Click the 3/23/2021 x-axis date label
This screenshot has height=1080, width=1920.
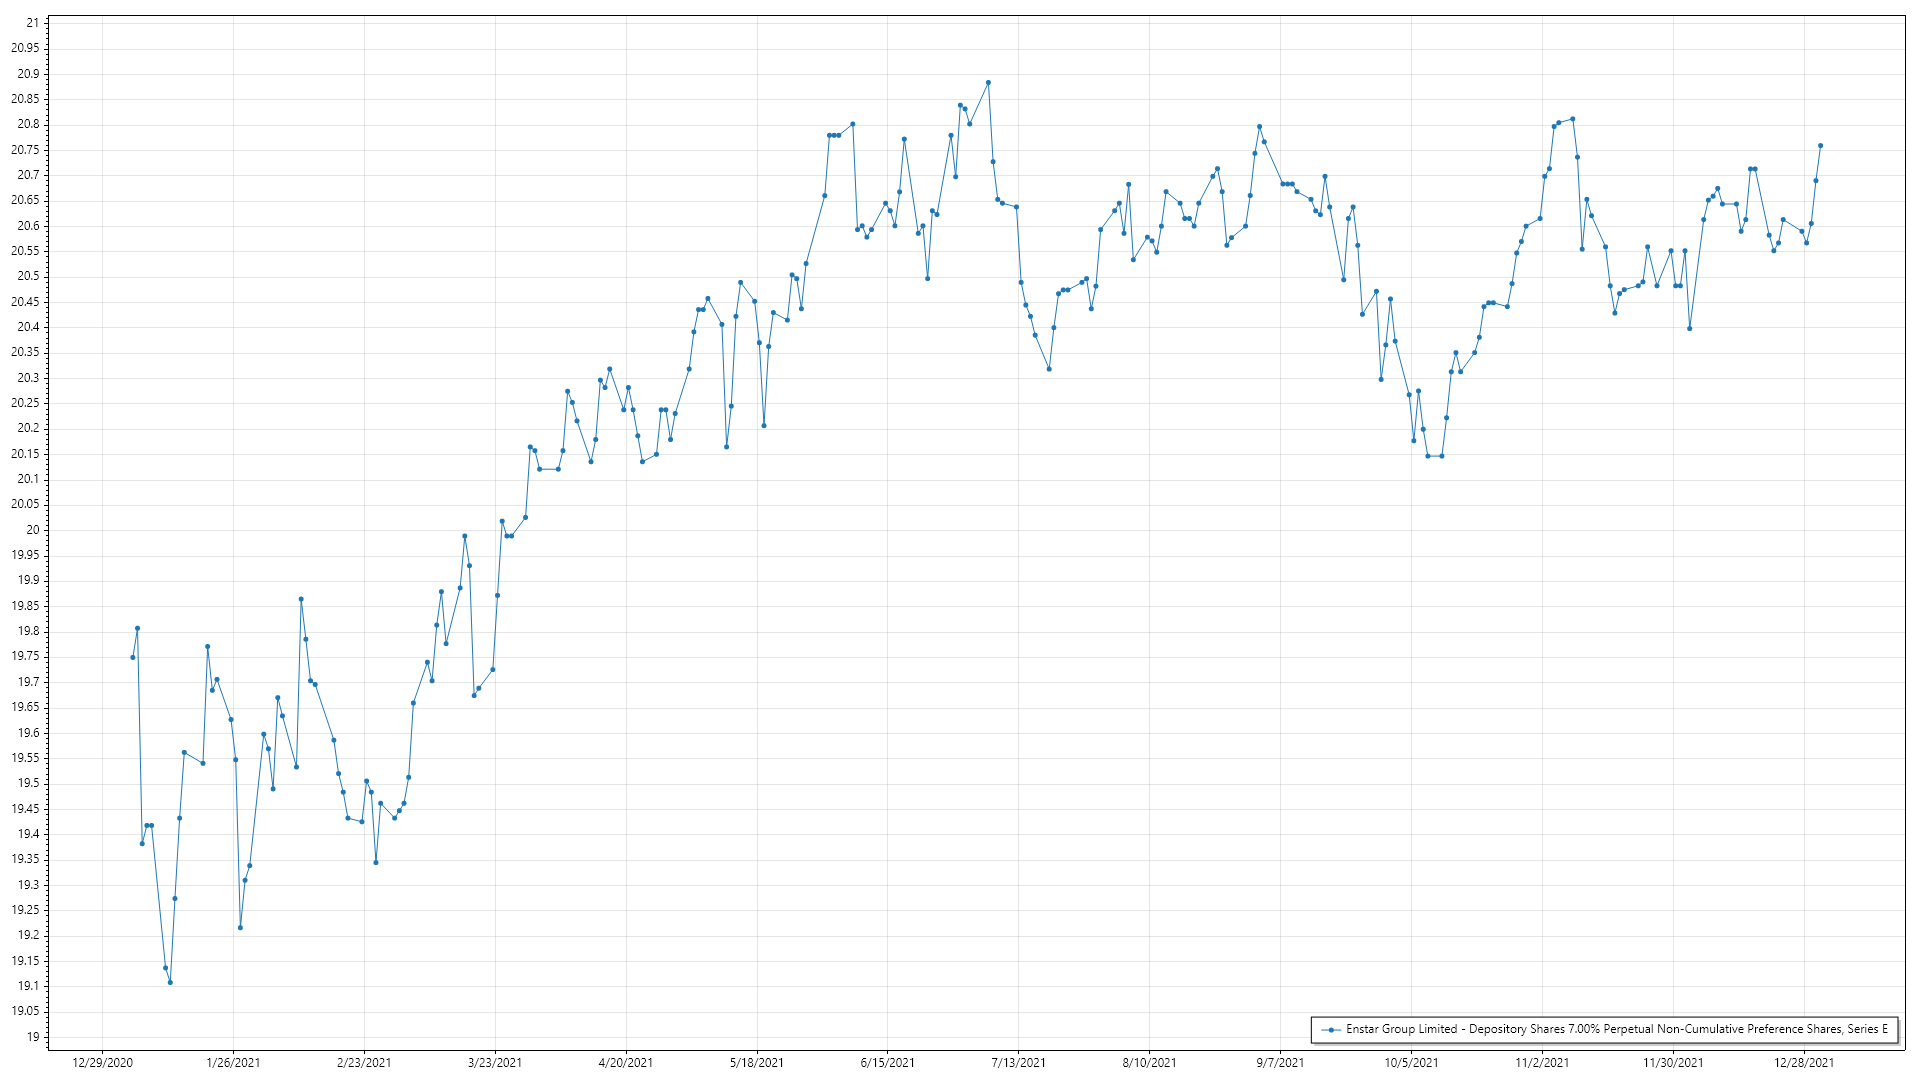[495, 1062]
